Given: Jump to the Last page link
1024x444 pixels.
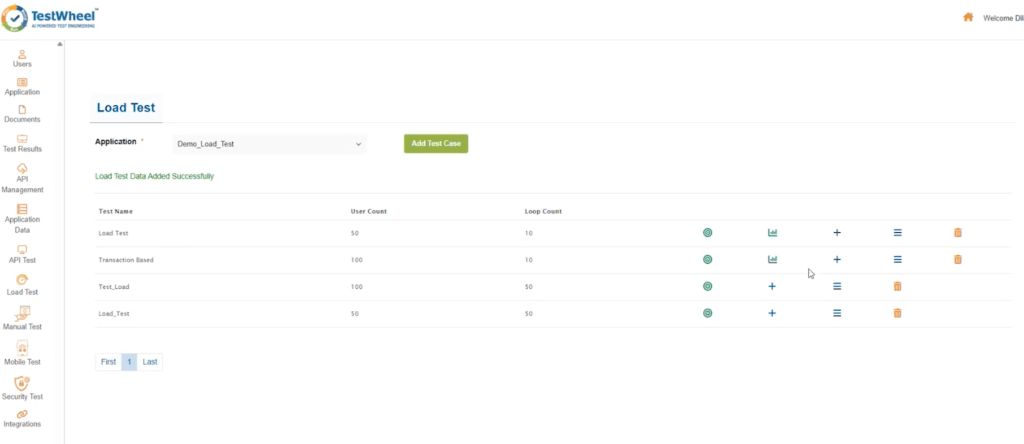Looking at the screenshot, I should (x=150, y=362).
